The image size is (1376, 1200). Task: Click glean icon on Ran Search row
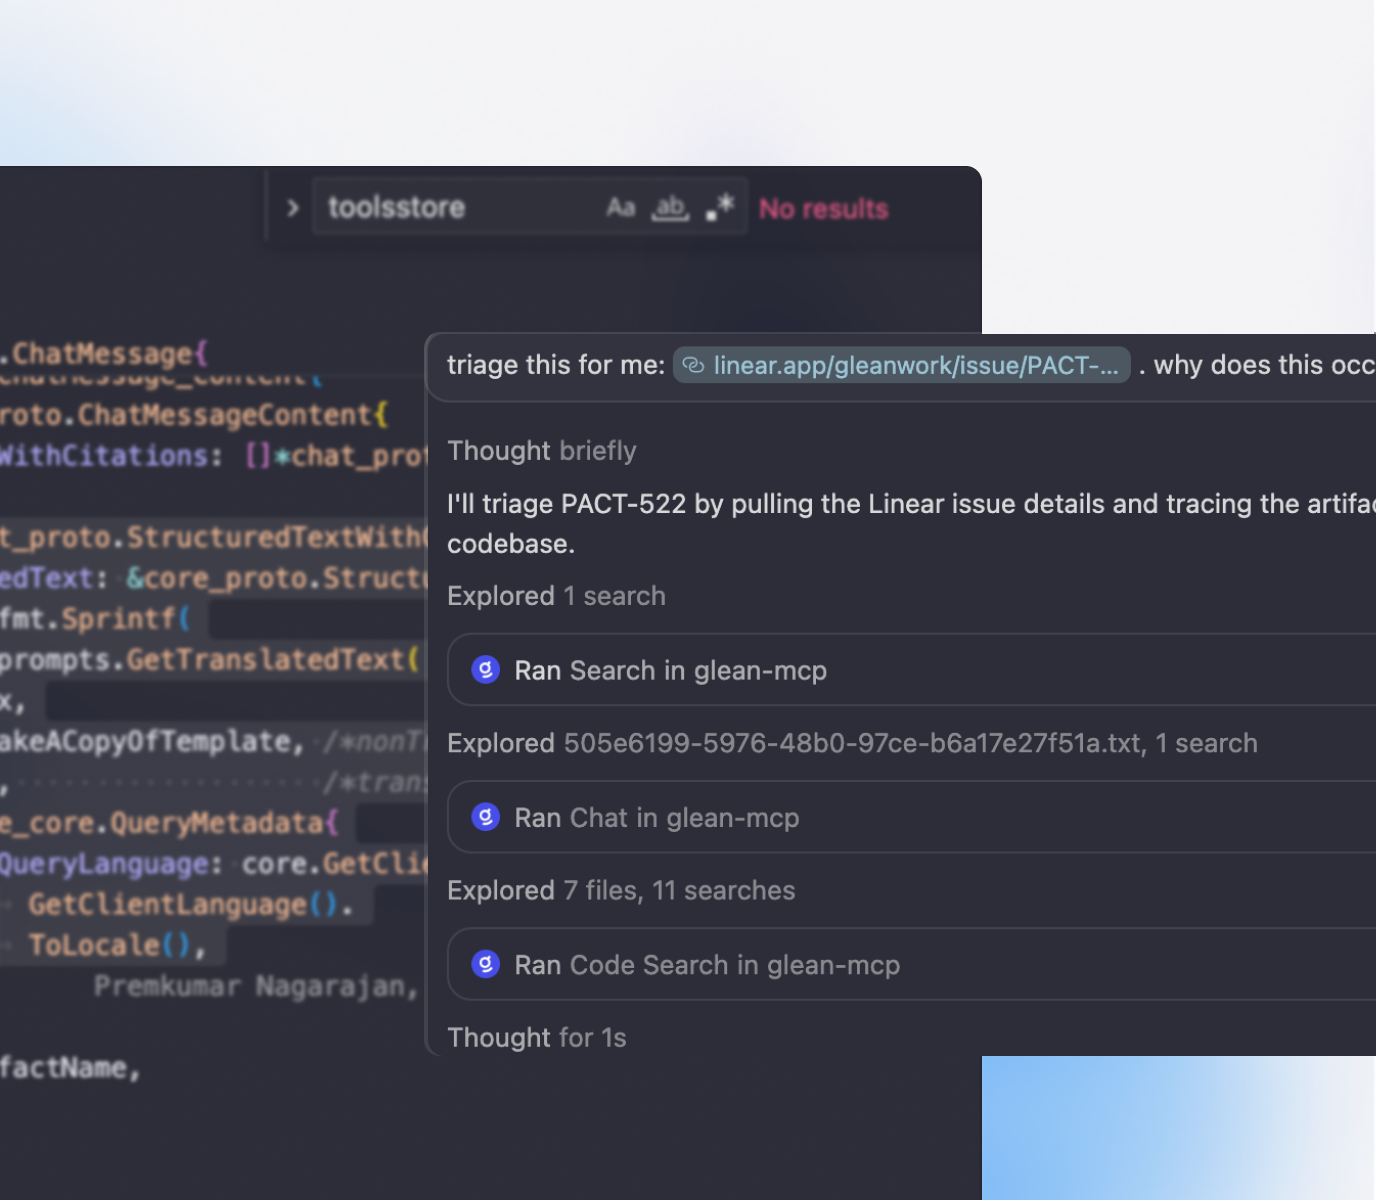click(485, 669)
